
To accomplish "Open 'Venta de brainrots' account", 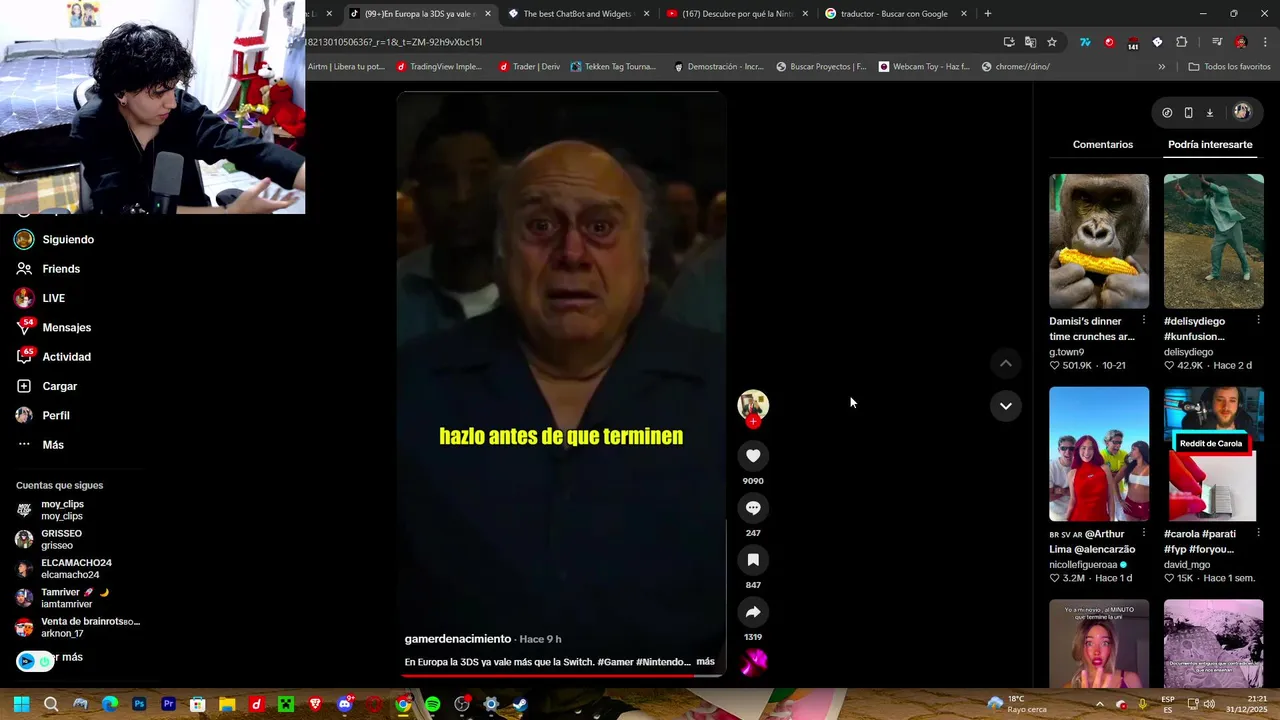I will click(x=90, y=627).
